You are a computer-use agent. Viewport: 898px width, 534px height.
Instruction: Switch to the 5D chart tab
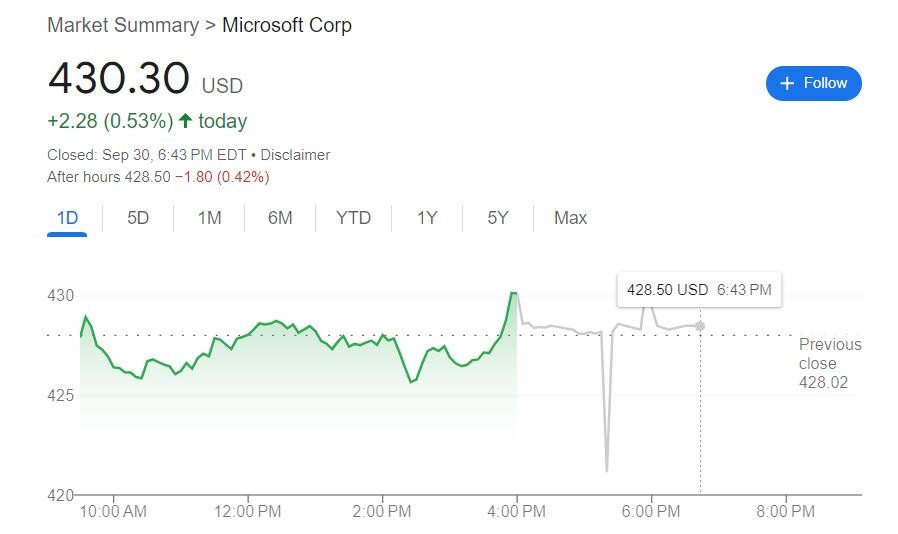pyautogui.click(x=138, y=218)
